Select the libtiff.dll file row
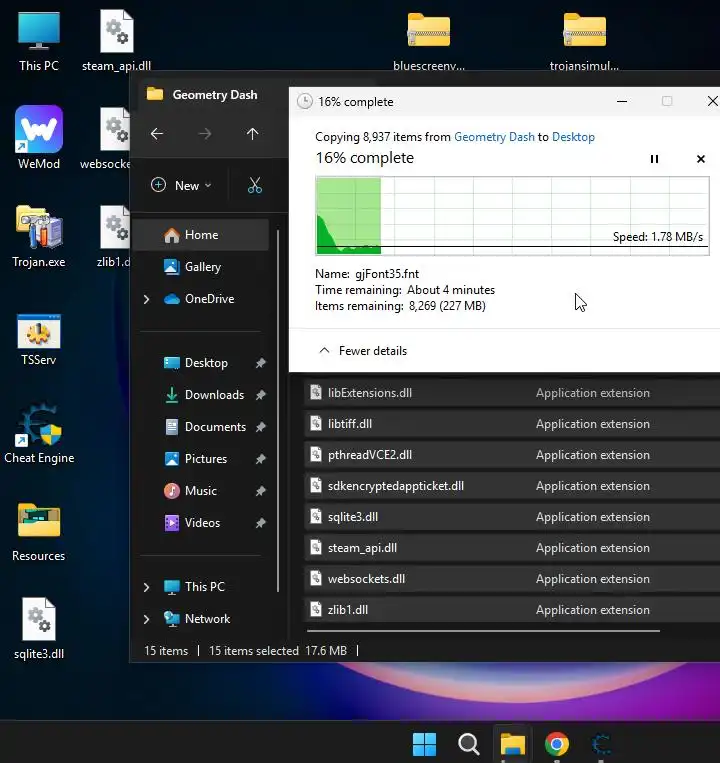The height and width of the screenshot is (763, 720). (x=512, y=424)
